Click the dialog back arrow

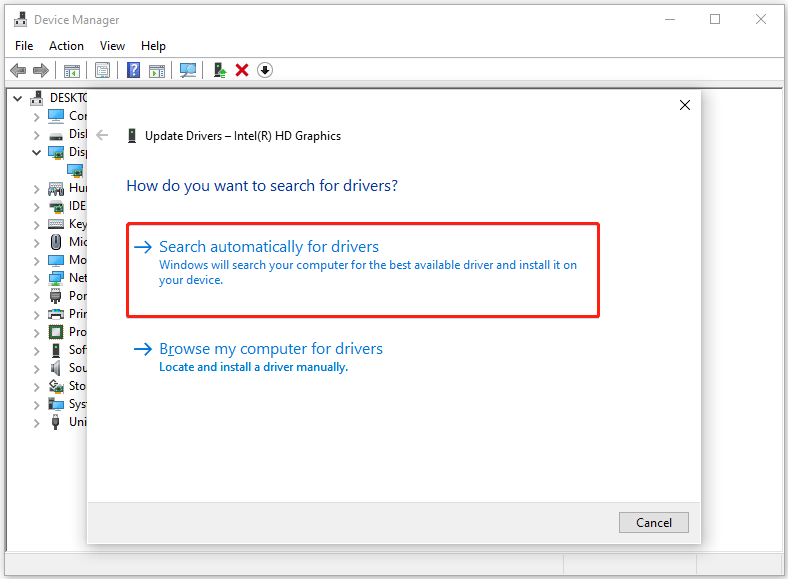(x=103, y=135)
